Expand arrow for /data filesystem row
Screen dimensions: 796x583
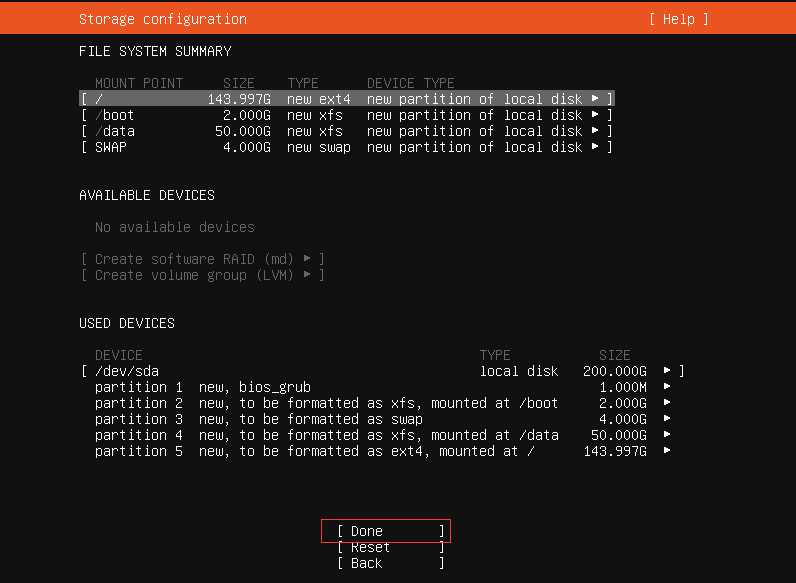point(595,131)
